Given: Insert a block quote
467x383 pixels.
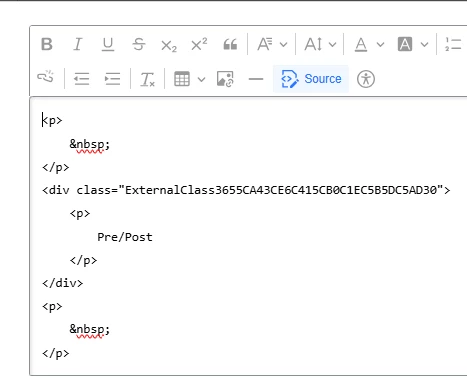Looking at the screenshot, I should click(x=230, y=44).
